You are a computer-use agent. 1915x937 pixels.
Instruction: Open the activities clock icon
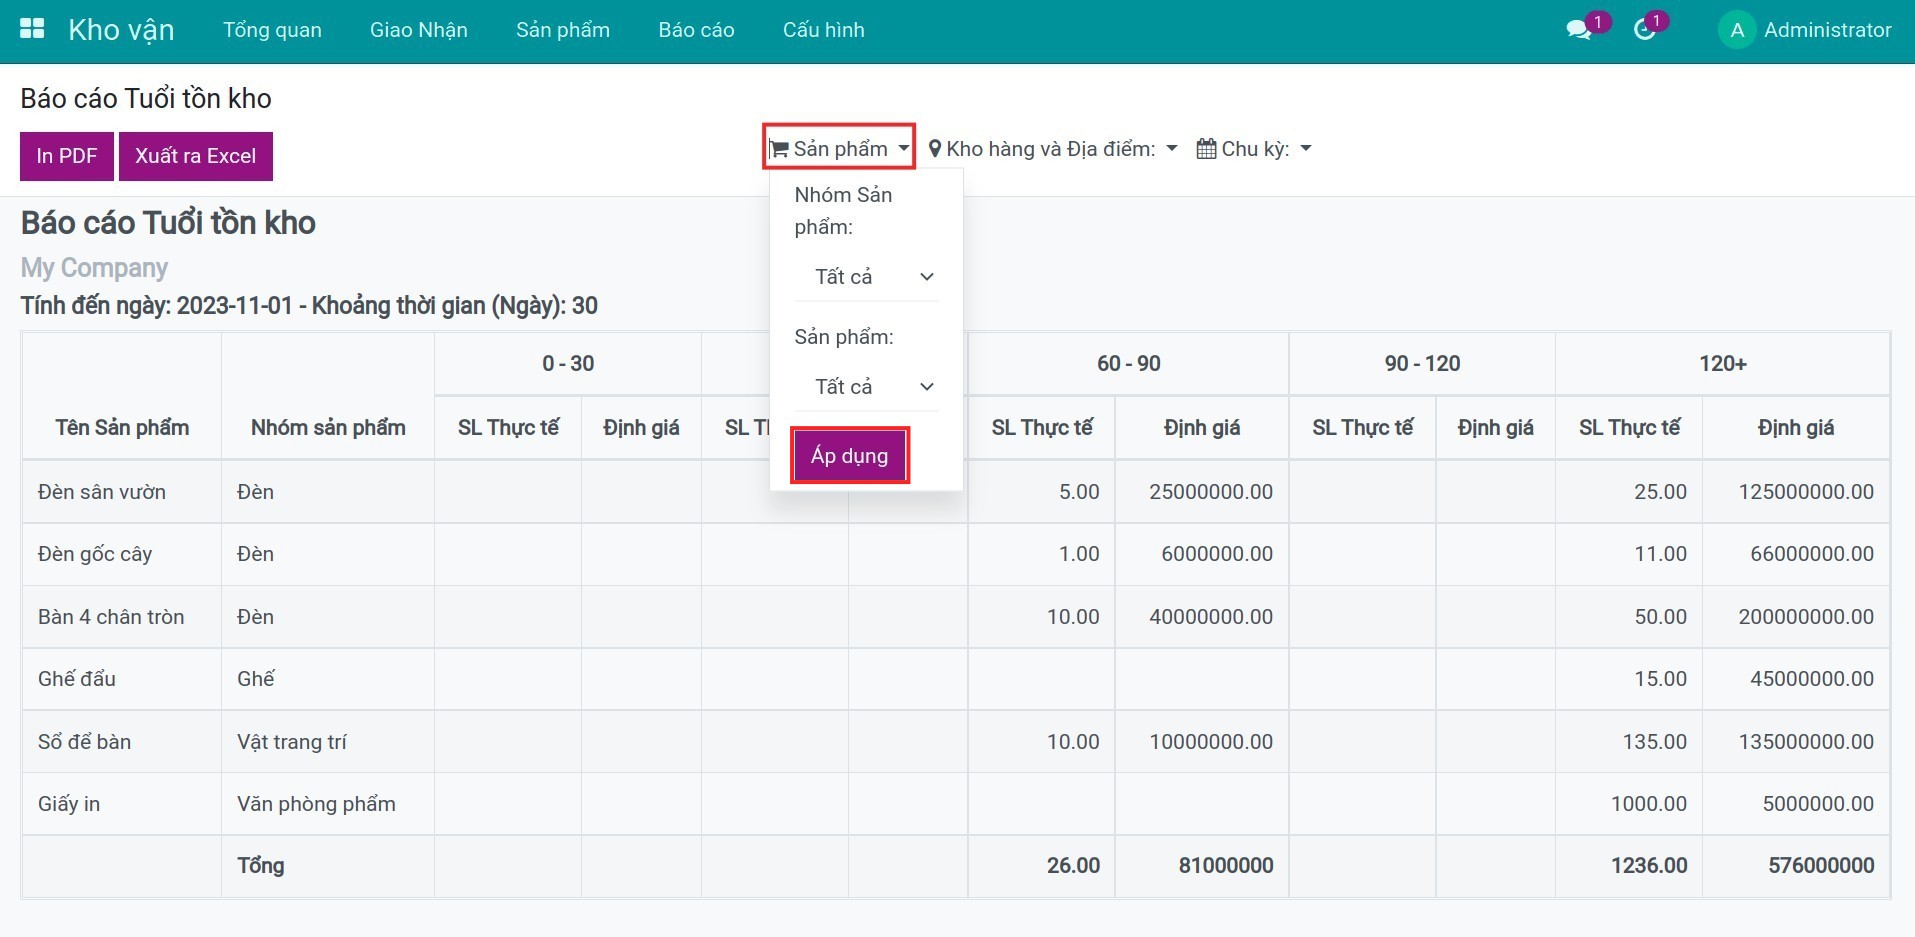pyautogui.click(x=1644, y=30)
